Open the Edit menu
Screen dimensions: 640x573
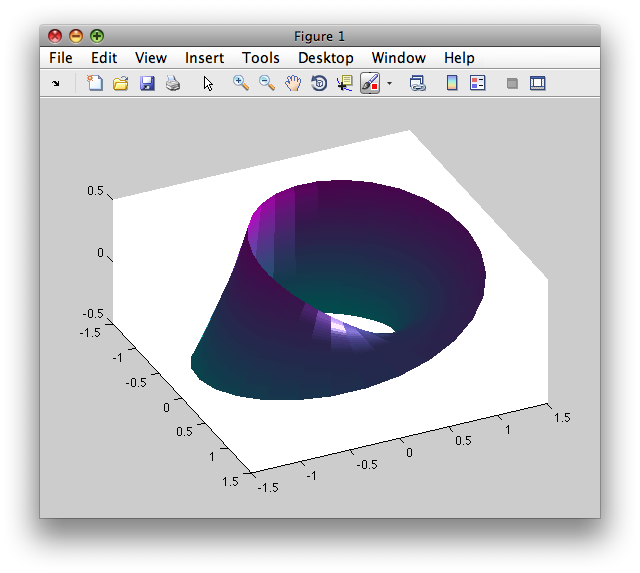(104, 58)
